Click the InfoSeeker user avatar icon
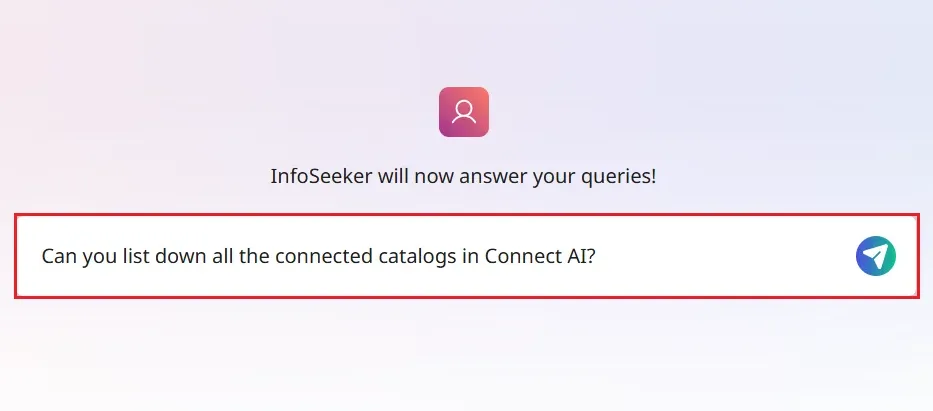 (x=464, y=112)
